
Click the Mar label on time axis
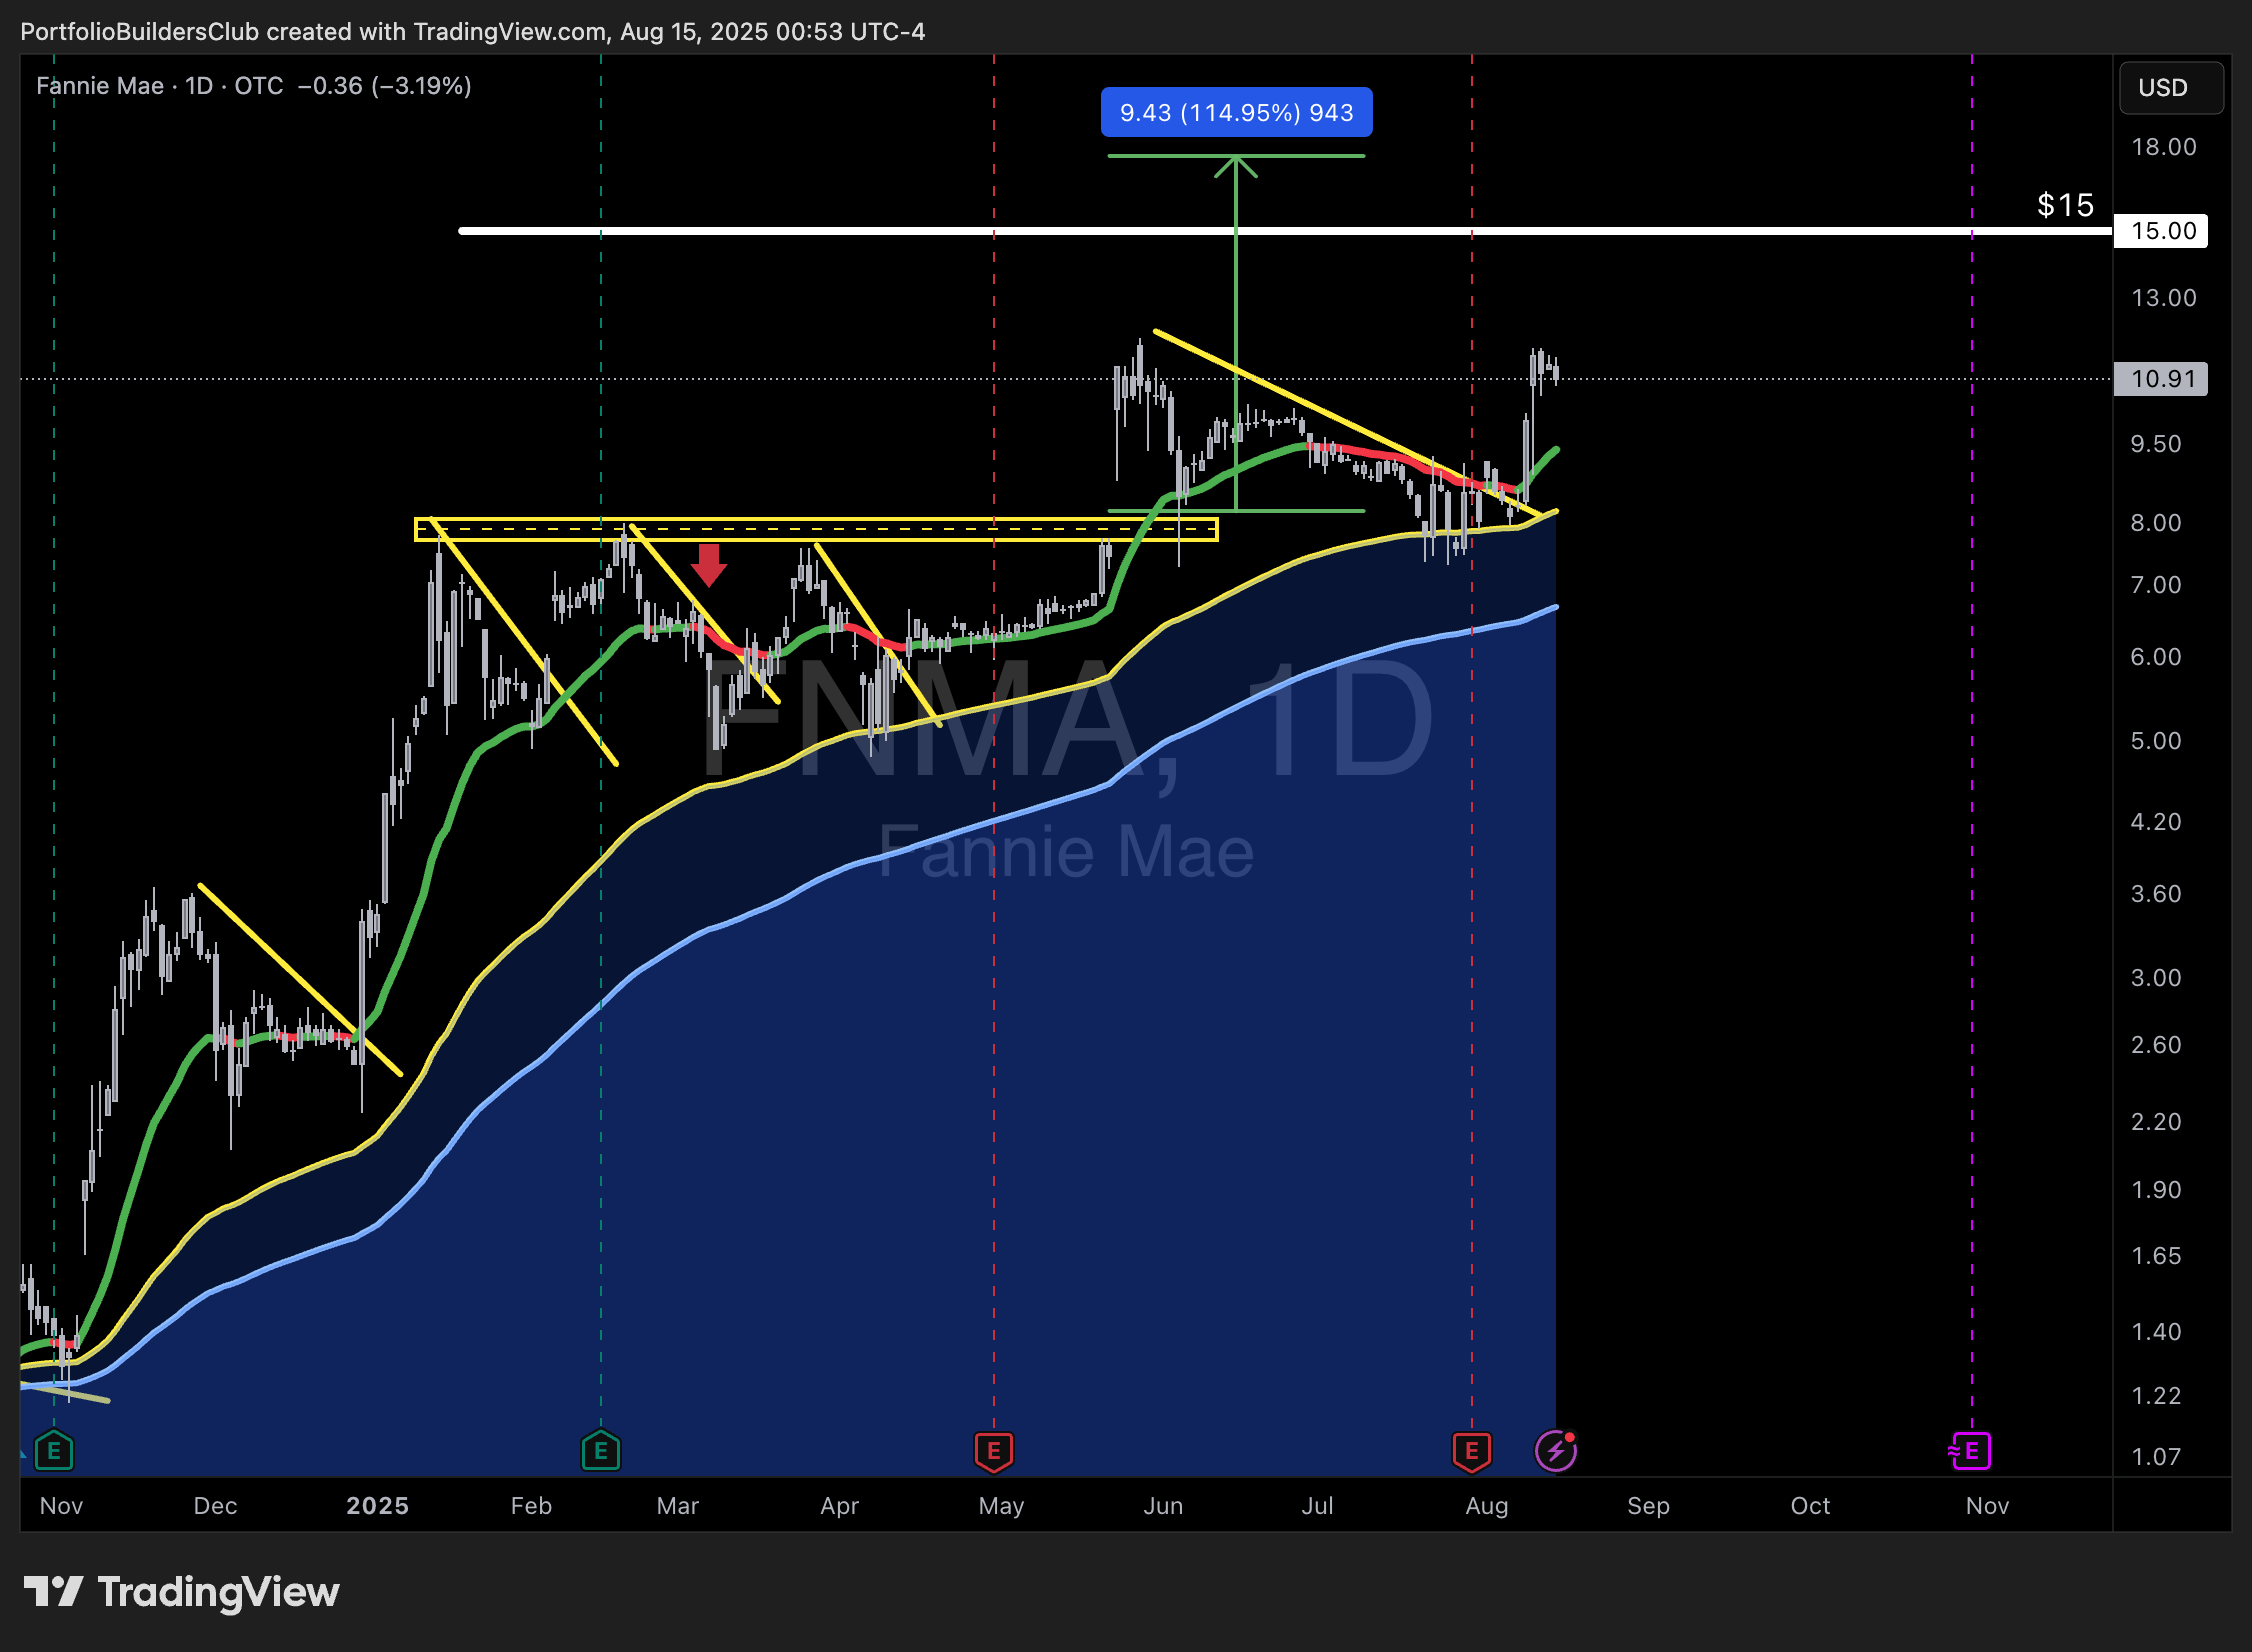[677, 1506]
